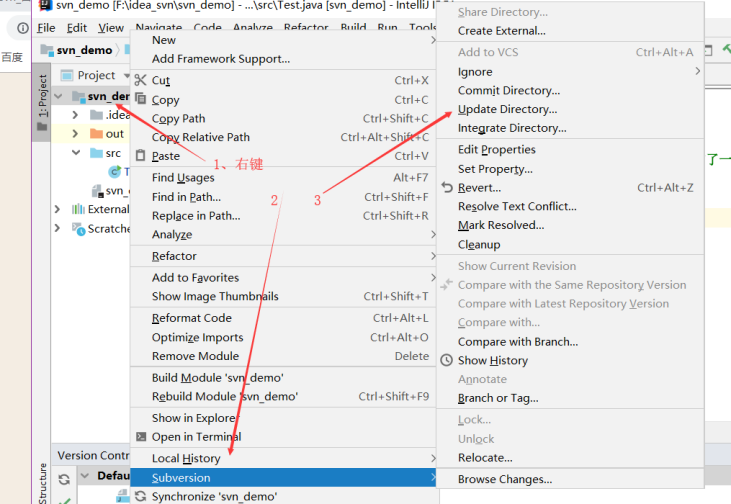
Task: Click the svn_demo breadcrumb folder icon
Action: 47,49
